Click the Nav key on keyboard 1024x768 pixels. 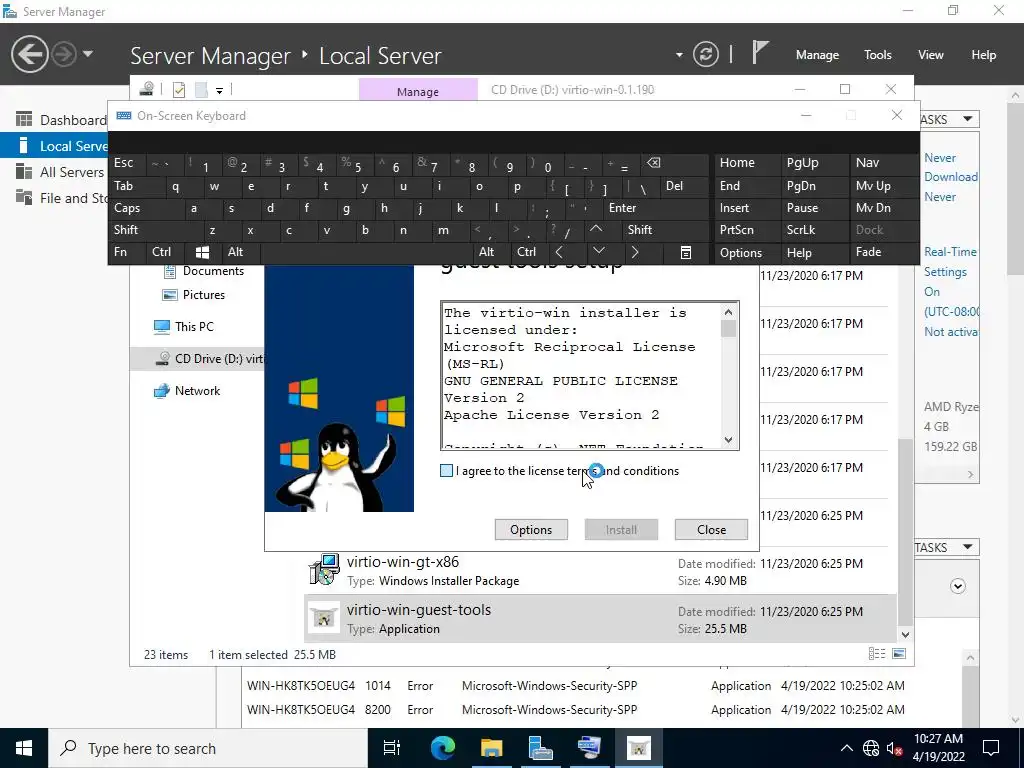tap(884, 163)
